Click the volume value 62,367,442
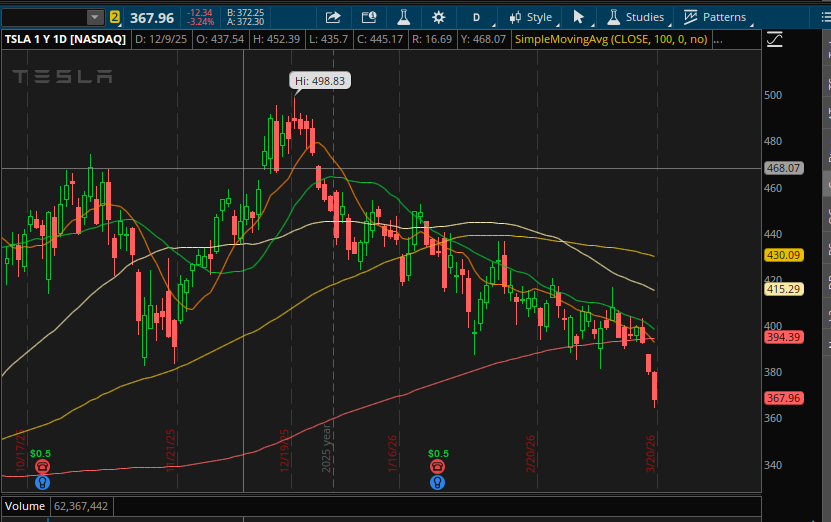The height and width of the screenshot is (522, 831). pos(81,506)
